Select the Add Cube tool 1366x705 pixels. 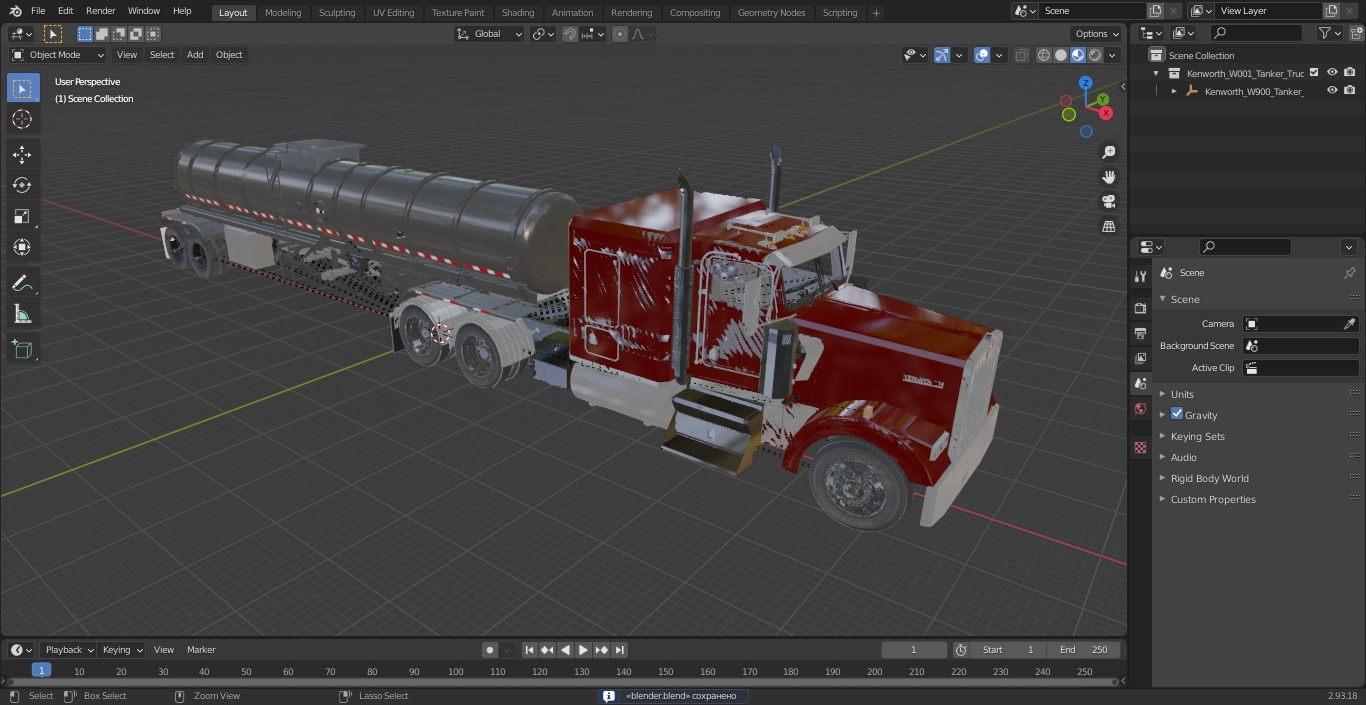point(22,350)
